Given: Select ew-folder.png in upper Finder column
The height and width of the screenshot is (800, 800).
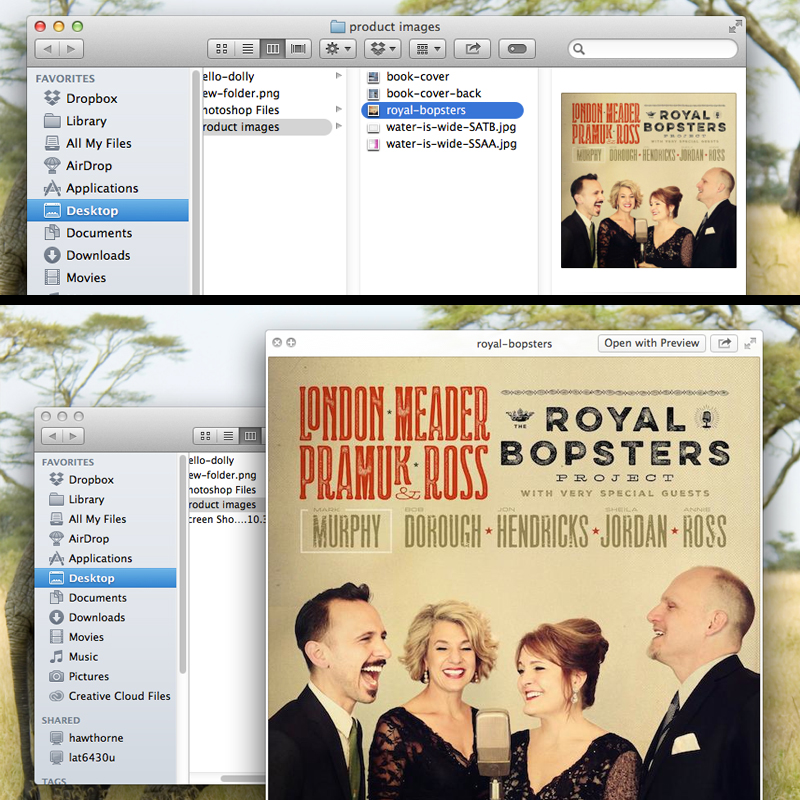Looking at the screenshot, I should point(241,93).
